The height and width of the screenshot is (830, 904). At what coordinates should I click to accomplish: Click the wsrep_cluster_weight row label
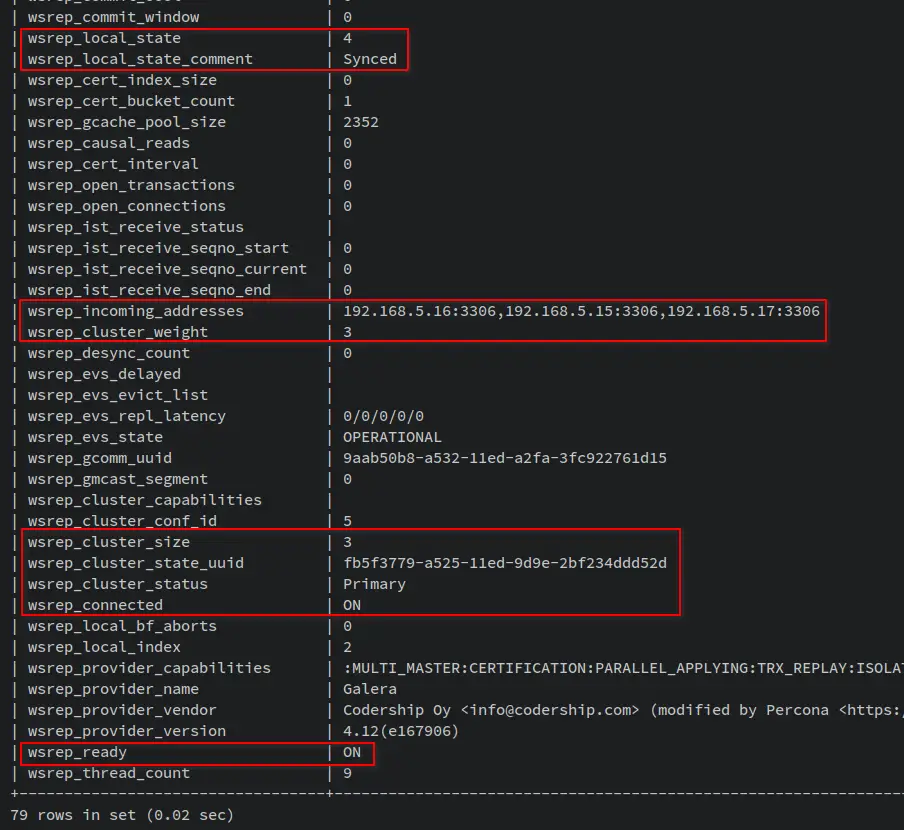click(118, 332)
